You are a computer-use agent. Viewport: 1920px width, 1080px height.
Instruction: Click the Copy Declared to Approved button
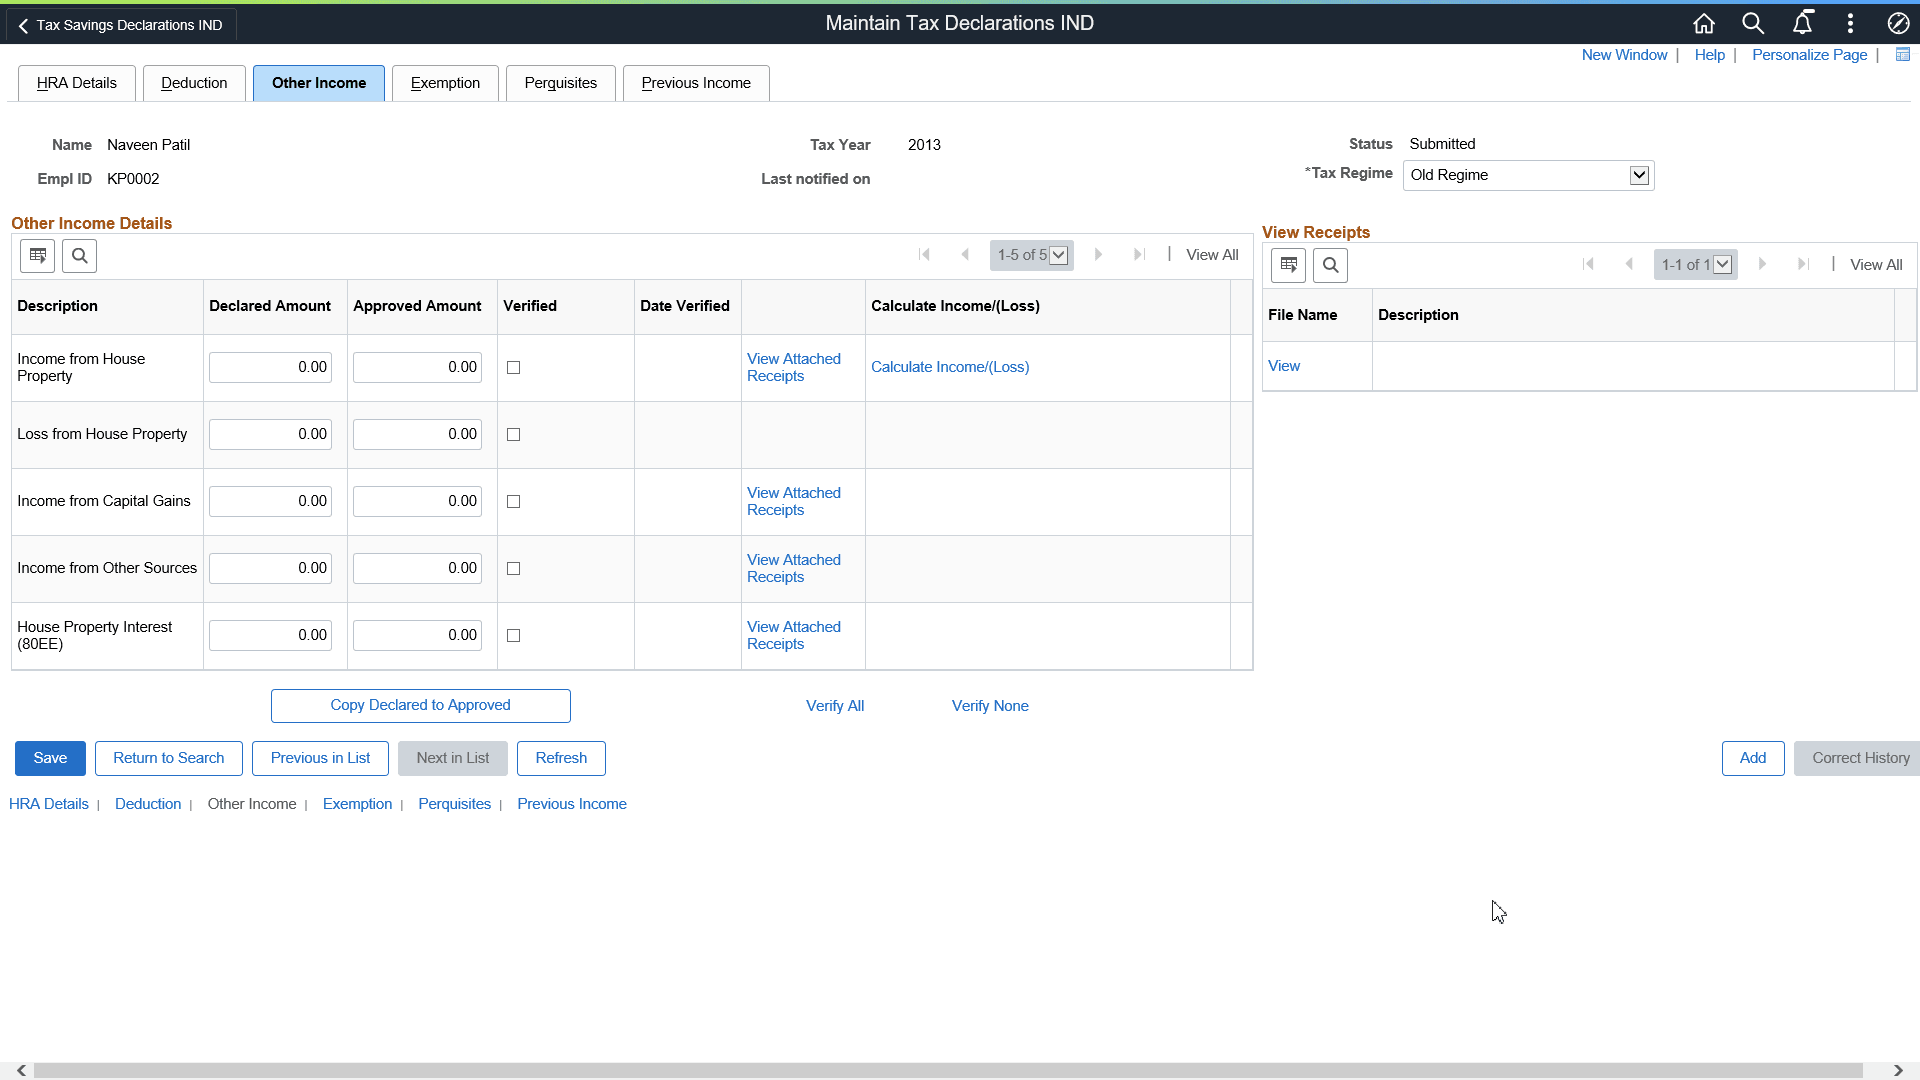pyautogui.click(x=420, y=705)
